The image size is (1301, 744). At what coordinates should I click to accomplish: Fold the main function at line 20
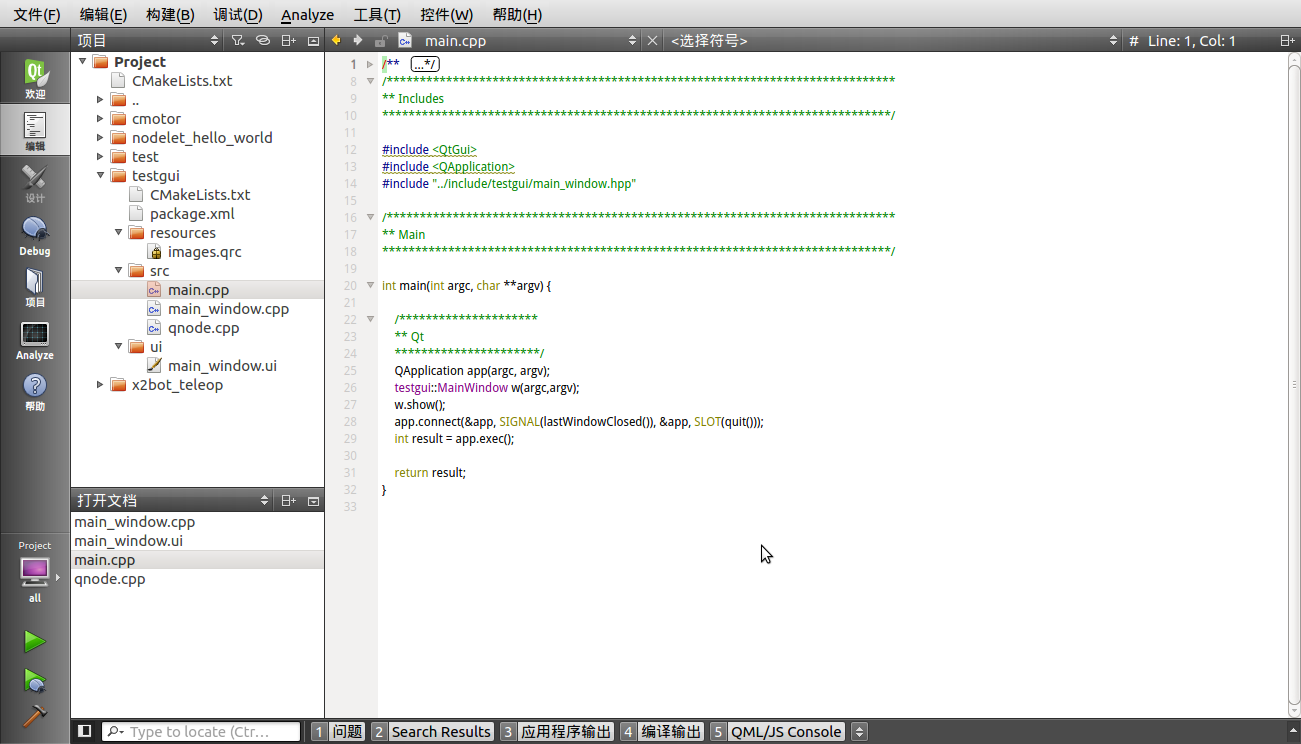(370, 286)
